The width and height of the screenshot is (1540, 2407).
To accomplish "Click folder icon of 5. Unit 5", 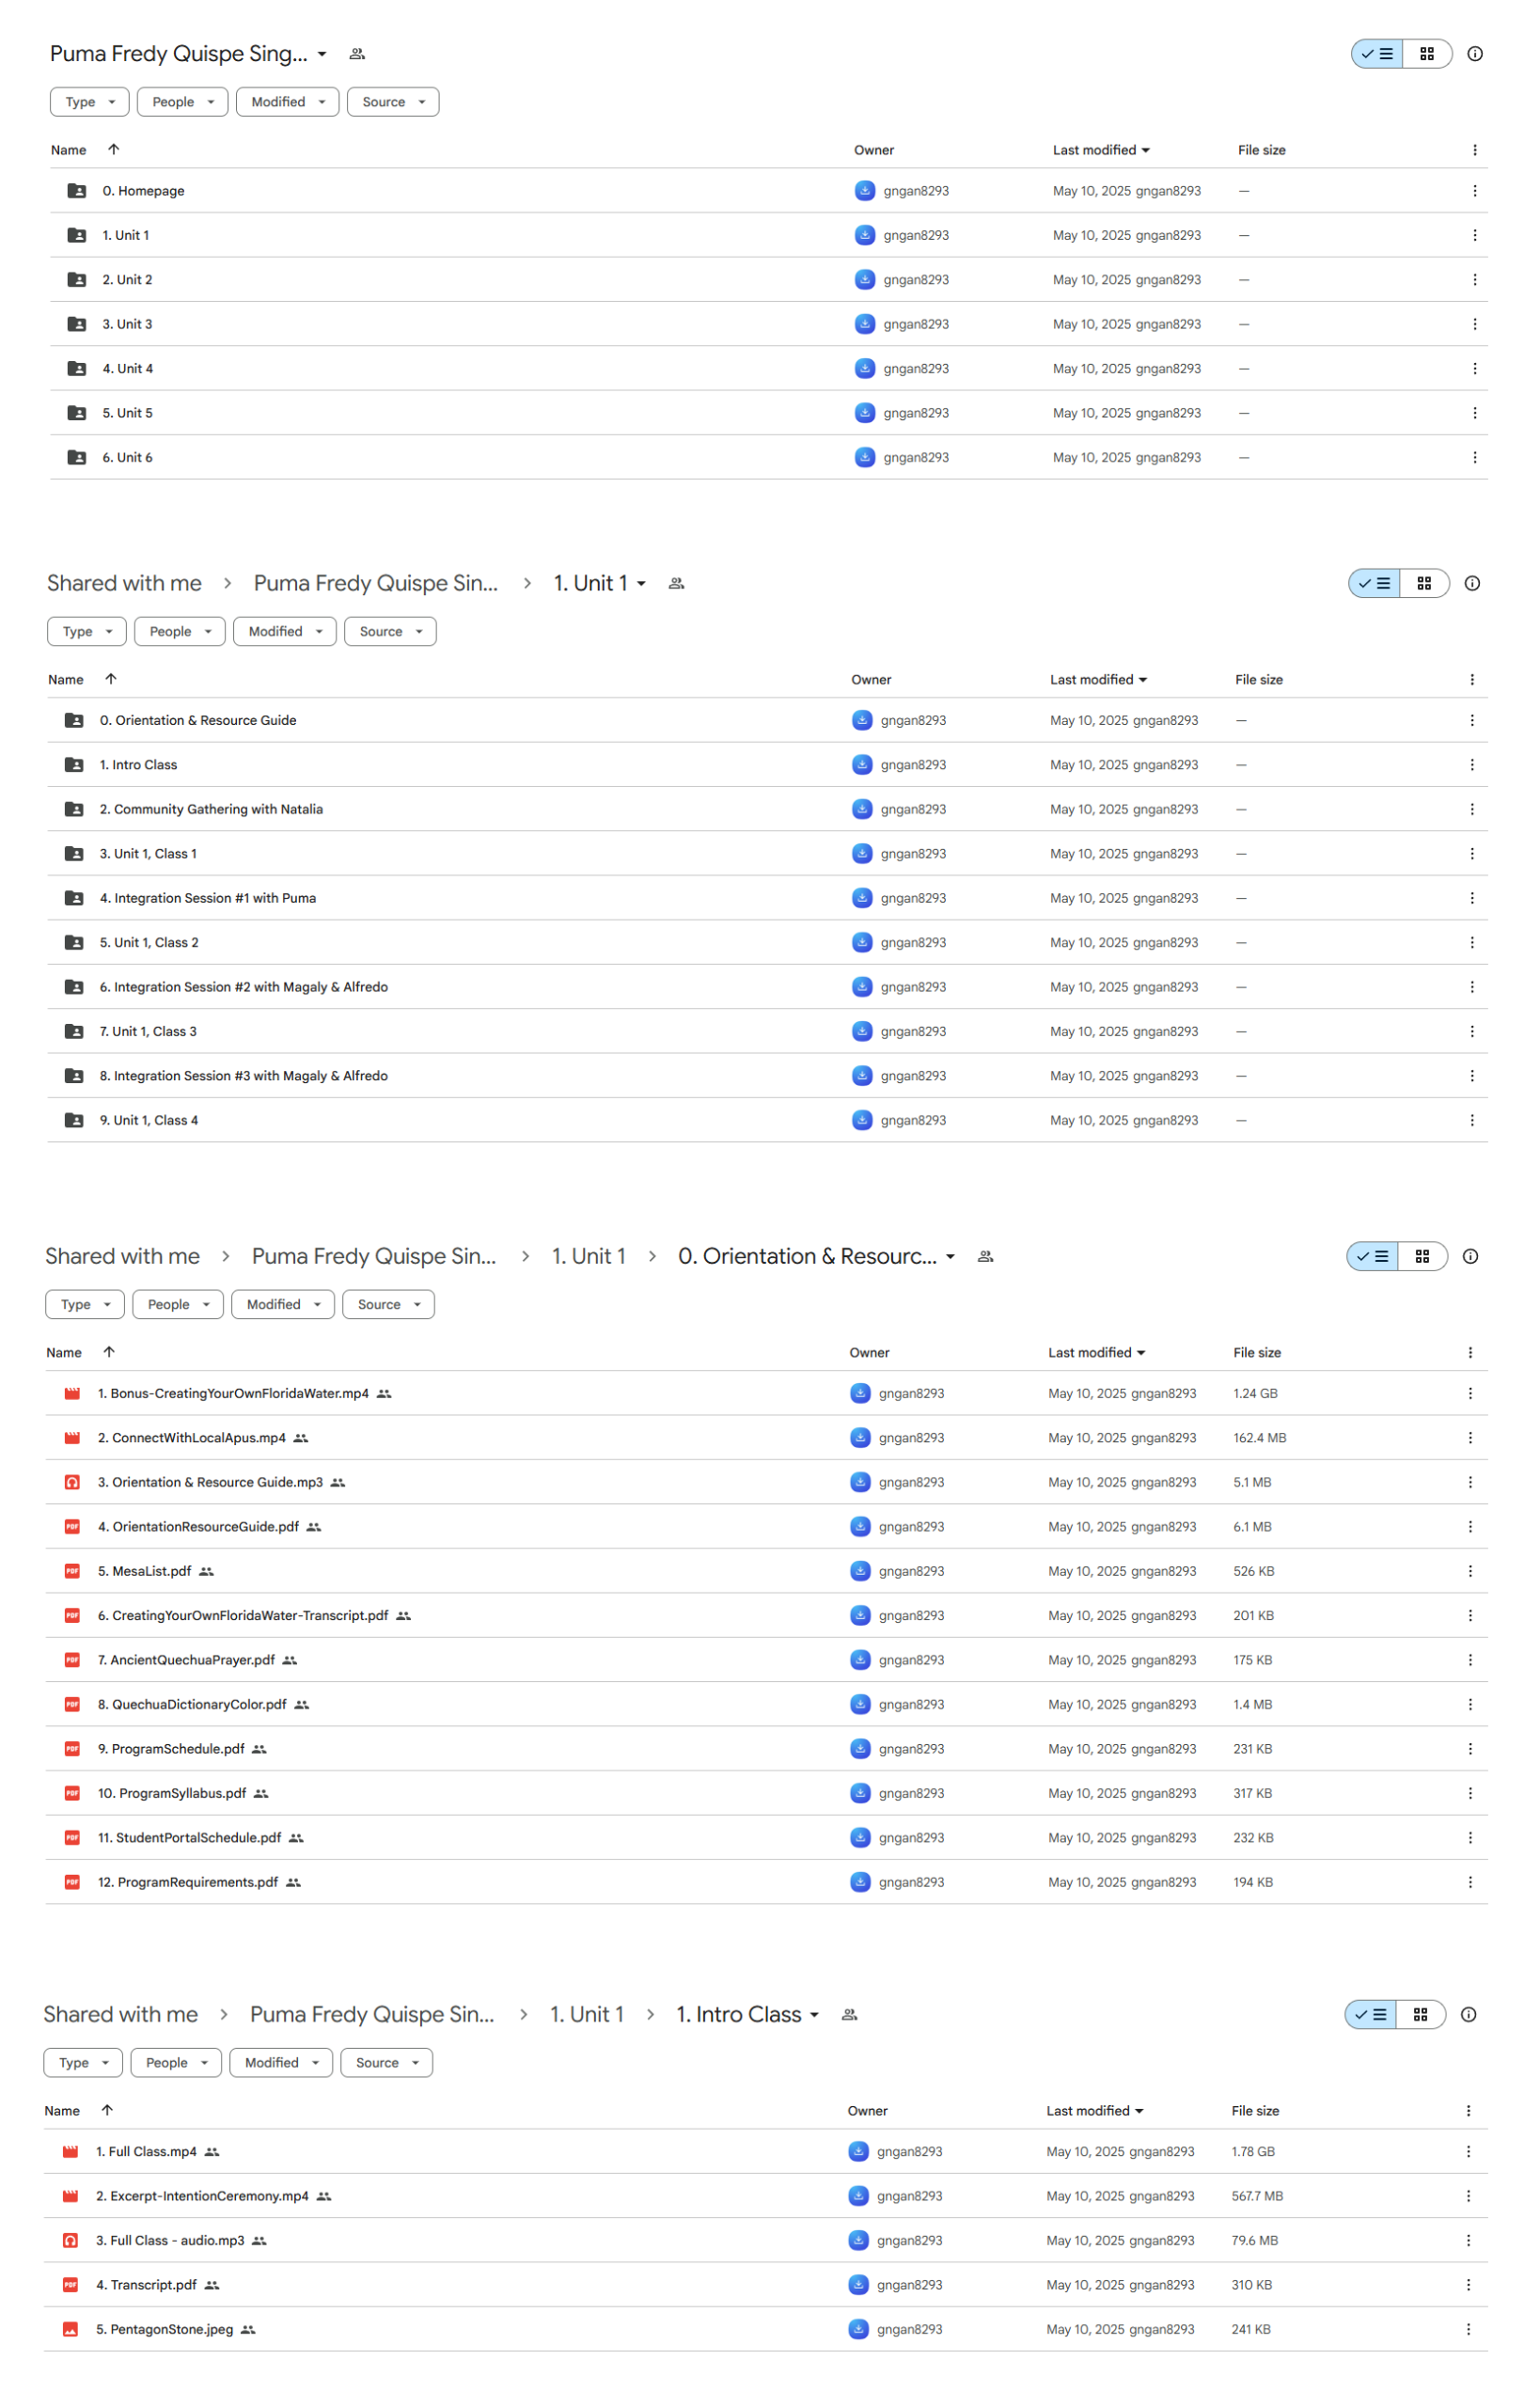I will (76, 413).
